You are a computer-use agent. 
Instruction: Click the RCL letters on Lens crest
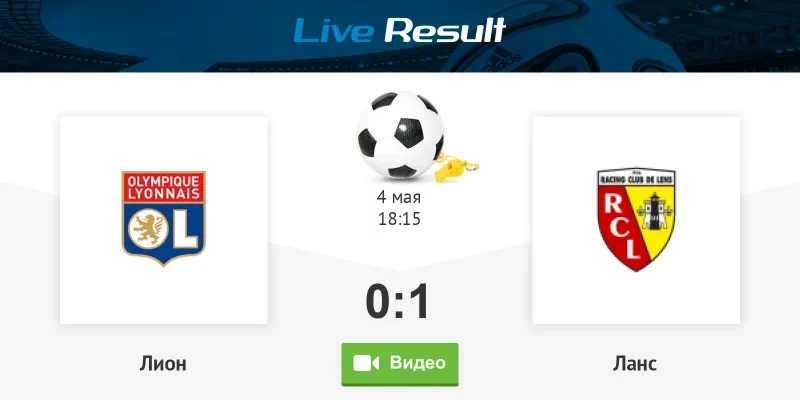click(623, 226)
